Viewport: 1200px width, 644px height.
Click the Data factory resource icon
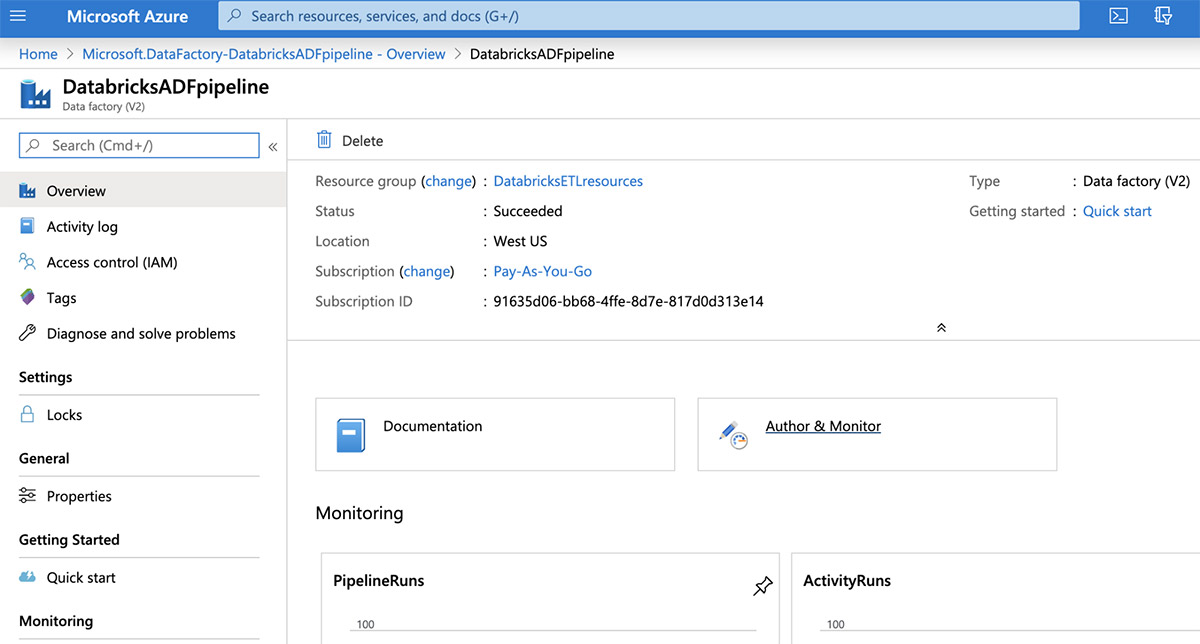tap(35, 94)
